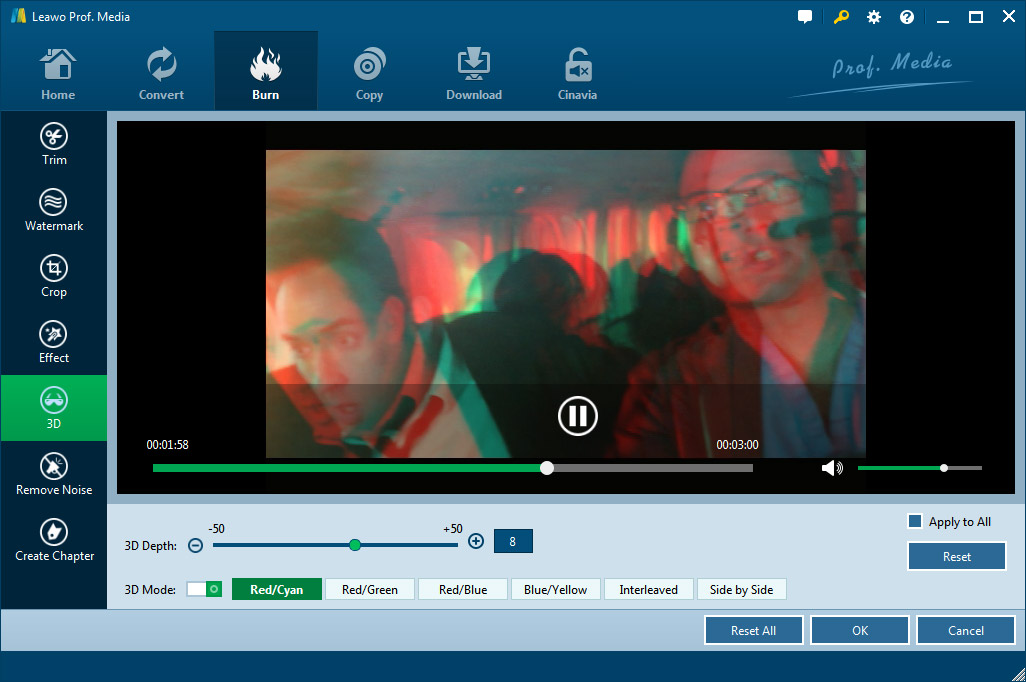Image resolution: width=1026 pixels, height=682 pixels.
Task: Open the Trim tool in sidebar
Action: click(54, 144)
